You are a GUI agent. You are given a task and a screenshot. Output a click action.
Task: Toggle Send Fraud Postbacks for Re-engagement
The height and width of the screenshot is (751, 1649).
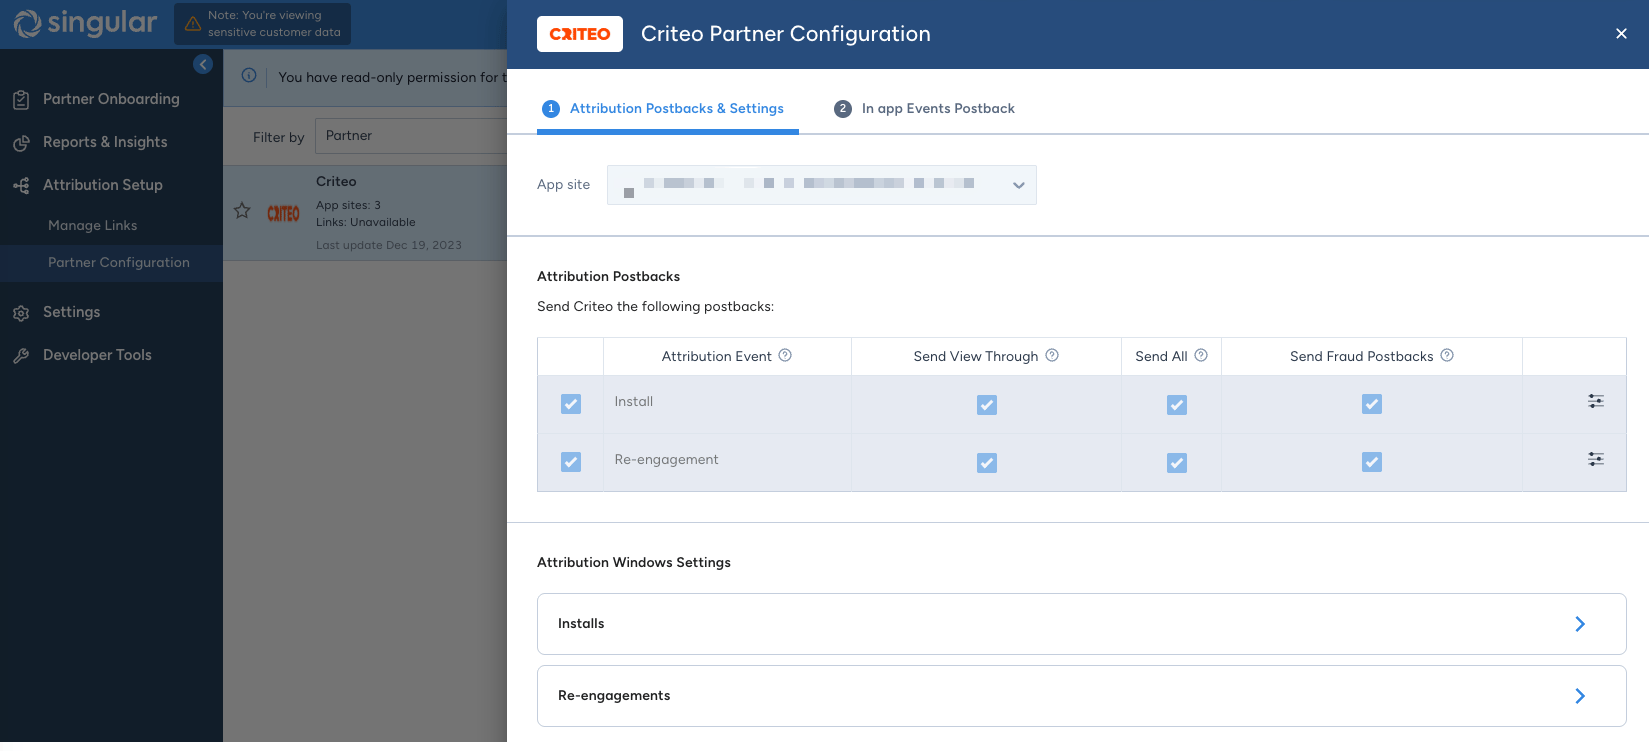point(1372,462)
